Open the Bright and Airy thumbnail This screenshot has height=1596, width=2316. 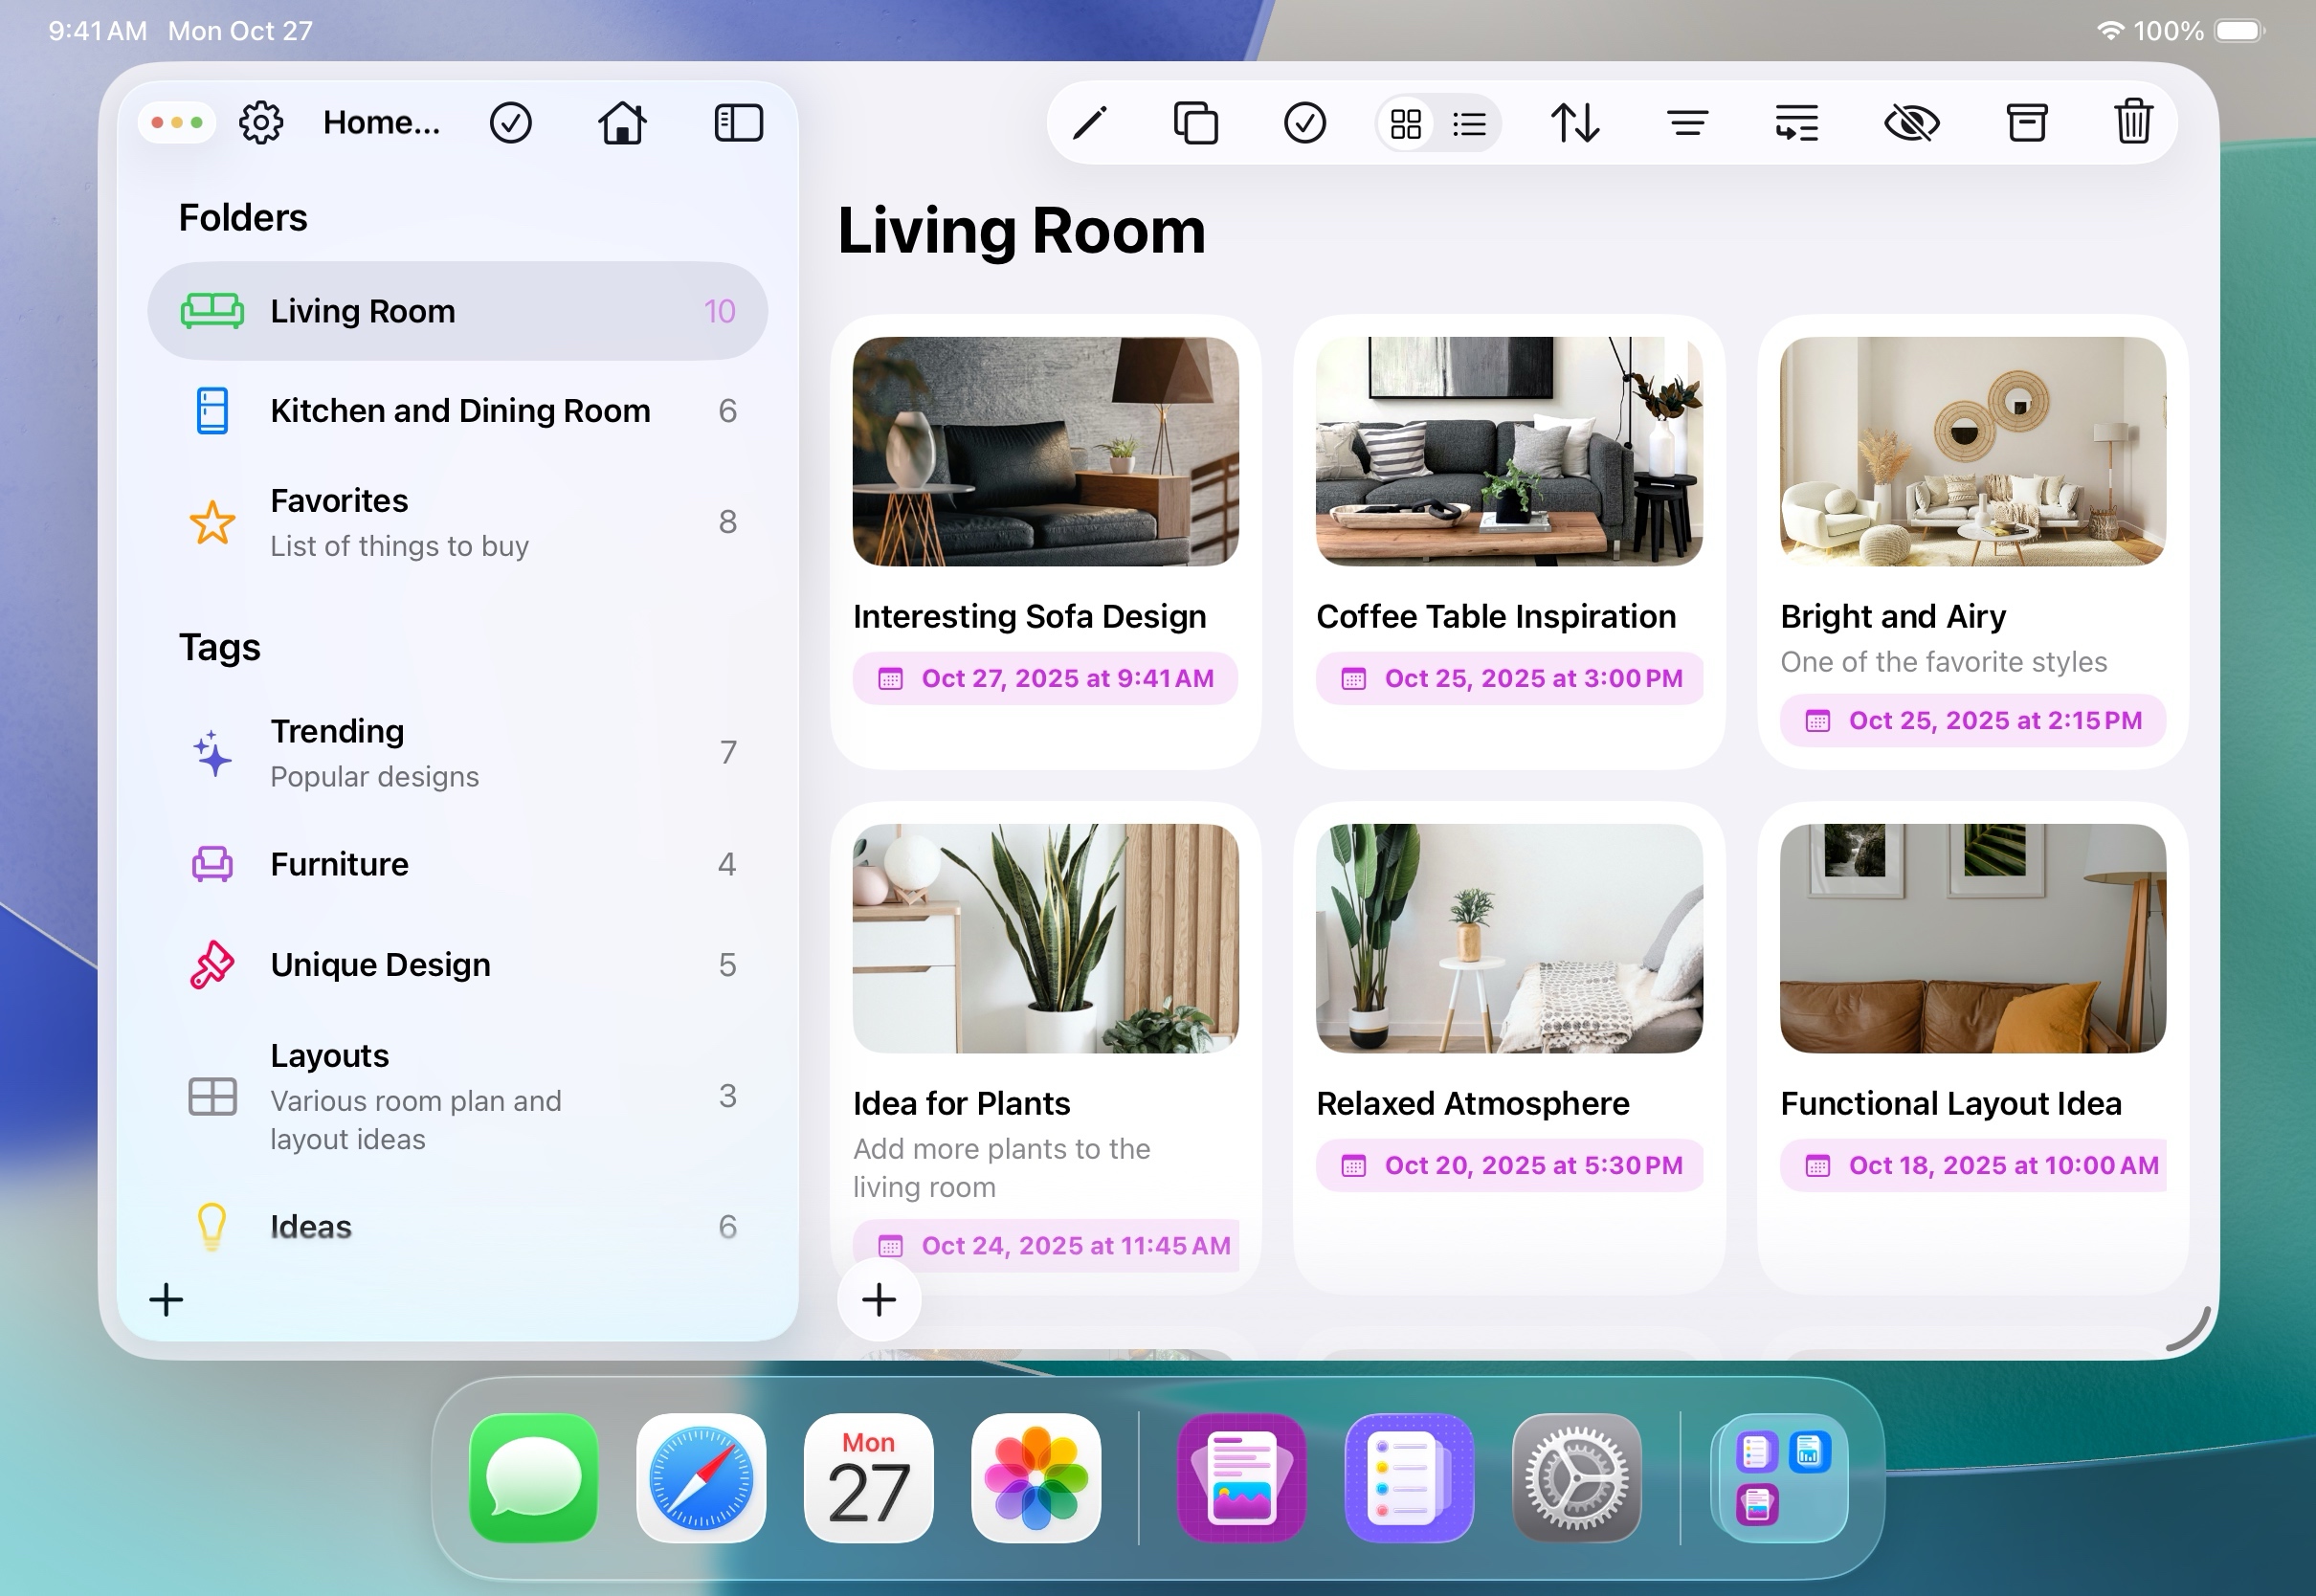pos(1972,451)
